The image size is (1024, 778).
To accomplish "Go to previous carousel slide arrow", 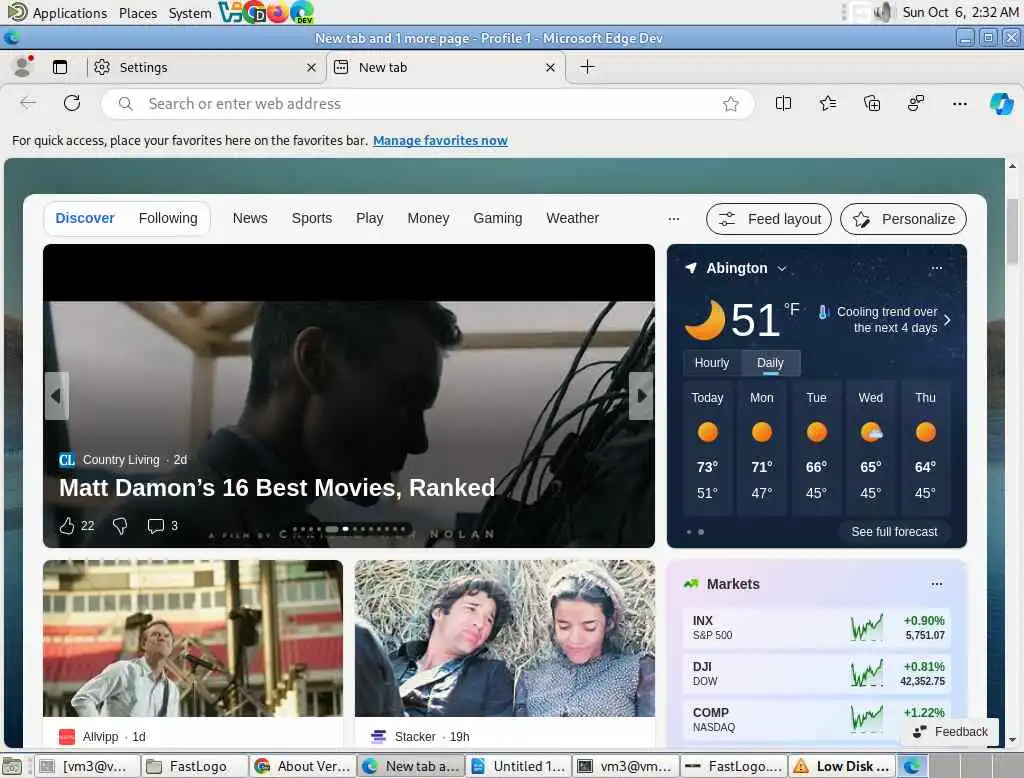I will (56, 396).
